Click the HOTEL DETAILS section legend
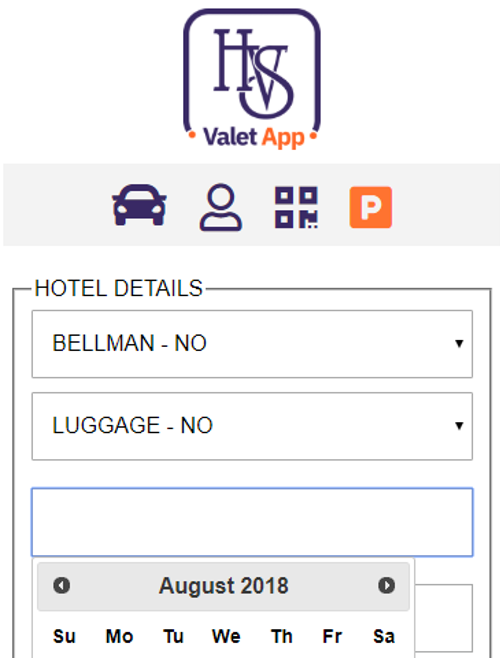This screenshot has height=658, width=500. point(118,289)
